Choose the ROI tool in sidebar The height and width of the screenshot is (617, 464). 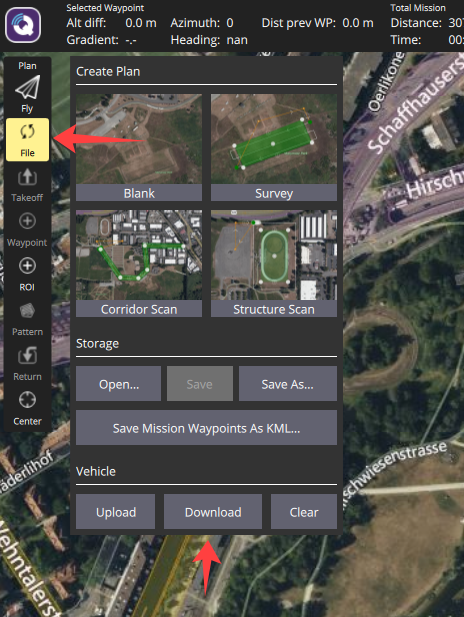(27, 274)
